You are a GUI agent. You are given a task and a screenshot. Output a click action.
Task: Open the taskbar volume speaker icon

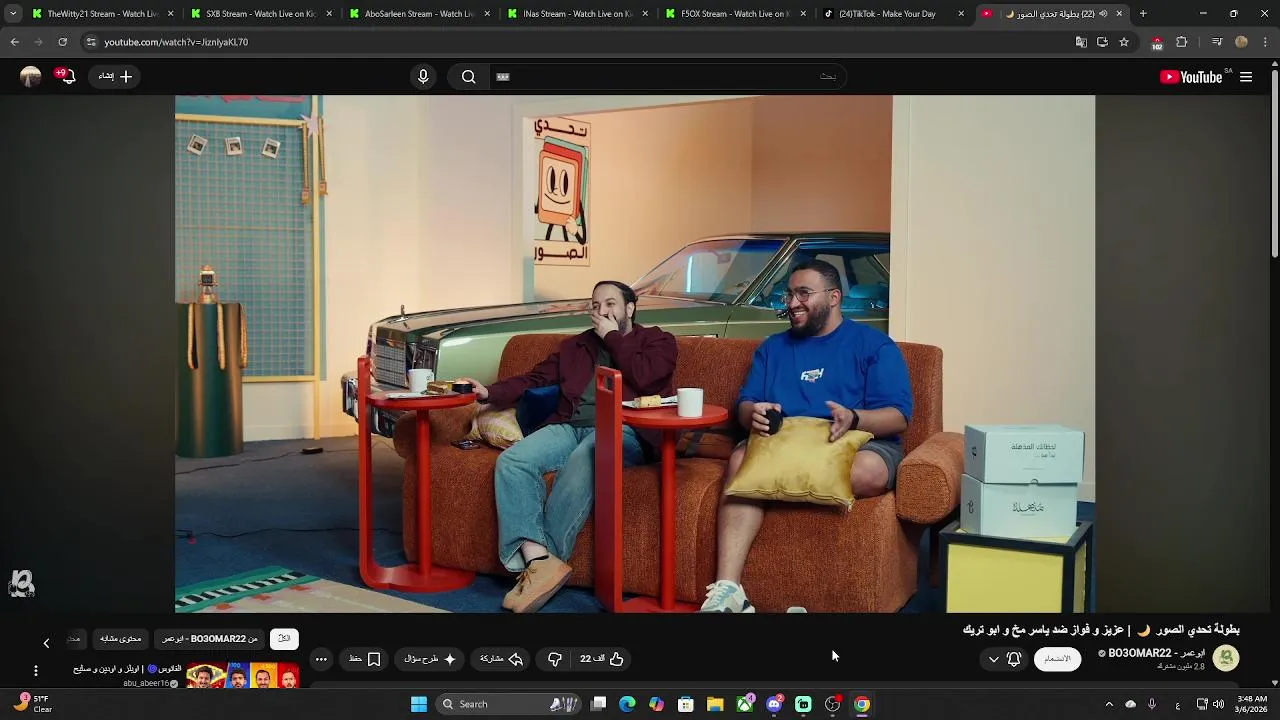point(1218,704)
